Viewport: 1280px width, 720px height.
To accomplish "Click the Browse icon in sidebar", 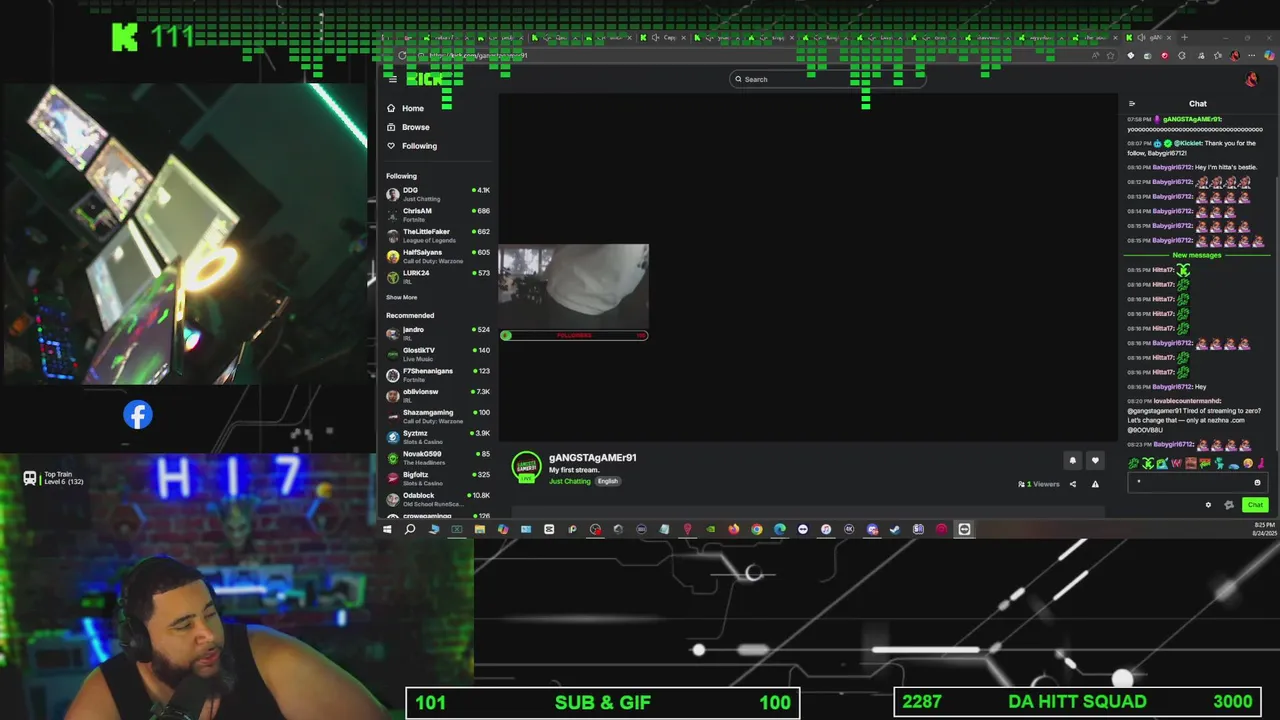I will [391, 127].
